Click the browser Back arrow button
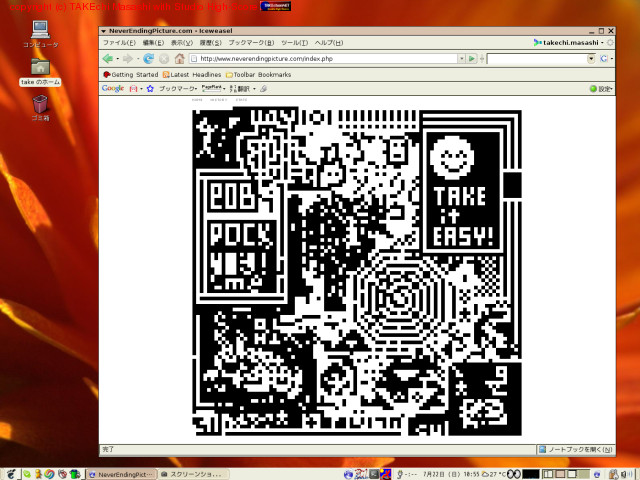This screenshot has width=640, height=480. [108, 59]
